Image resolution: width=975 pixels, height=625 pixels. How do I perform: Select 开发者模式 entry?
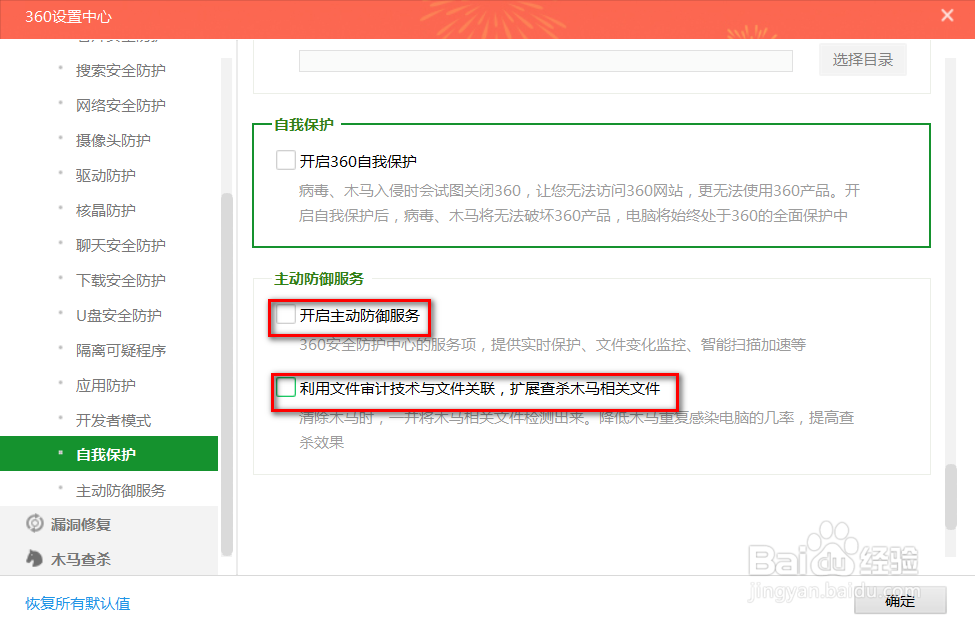click(113, 420)
